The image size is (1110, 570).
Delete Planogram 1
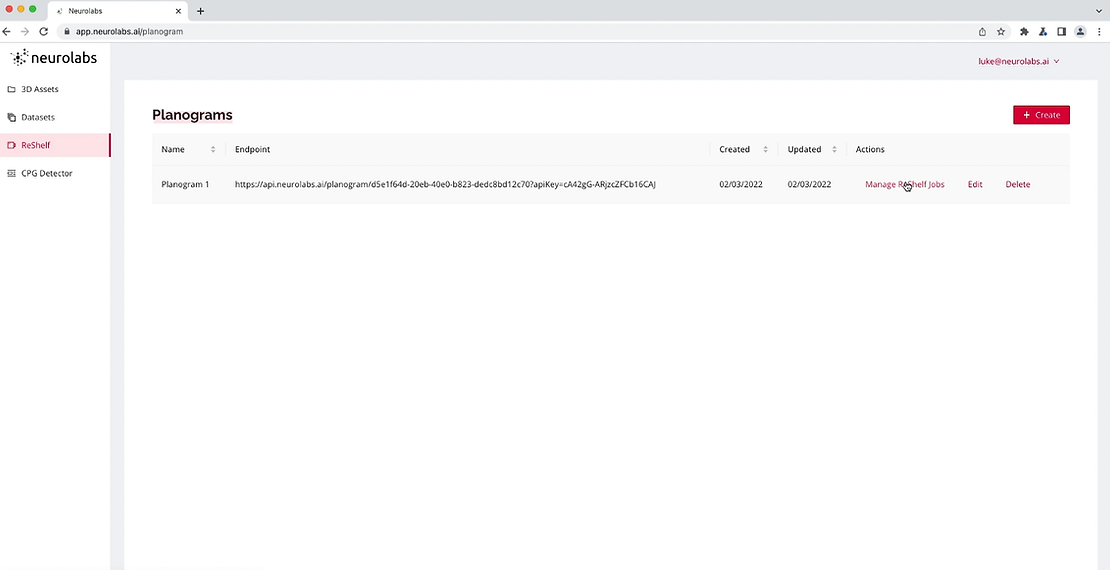pos(1018,184)
